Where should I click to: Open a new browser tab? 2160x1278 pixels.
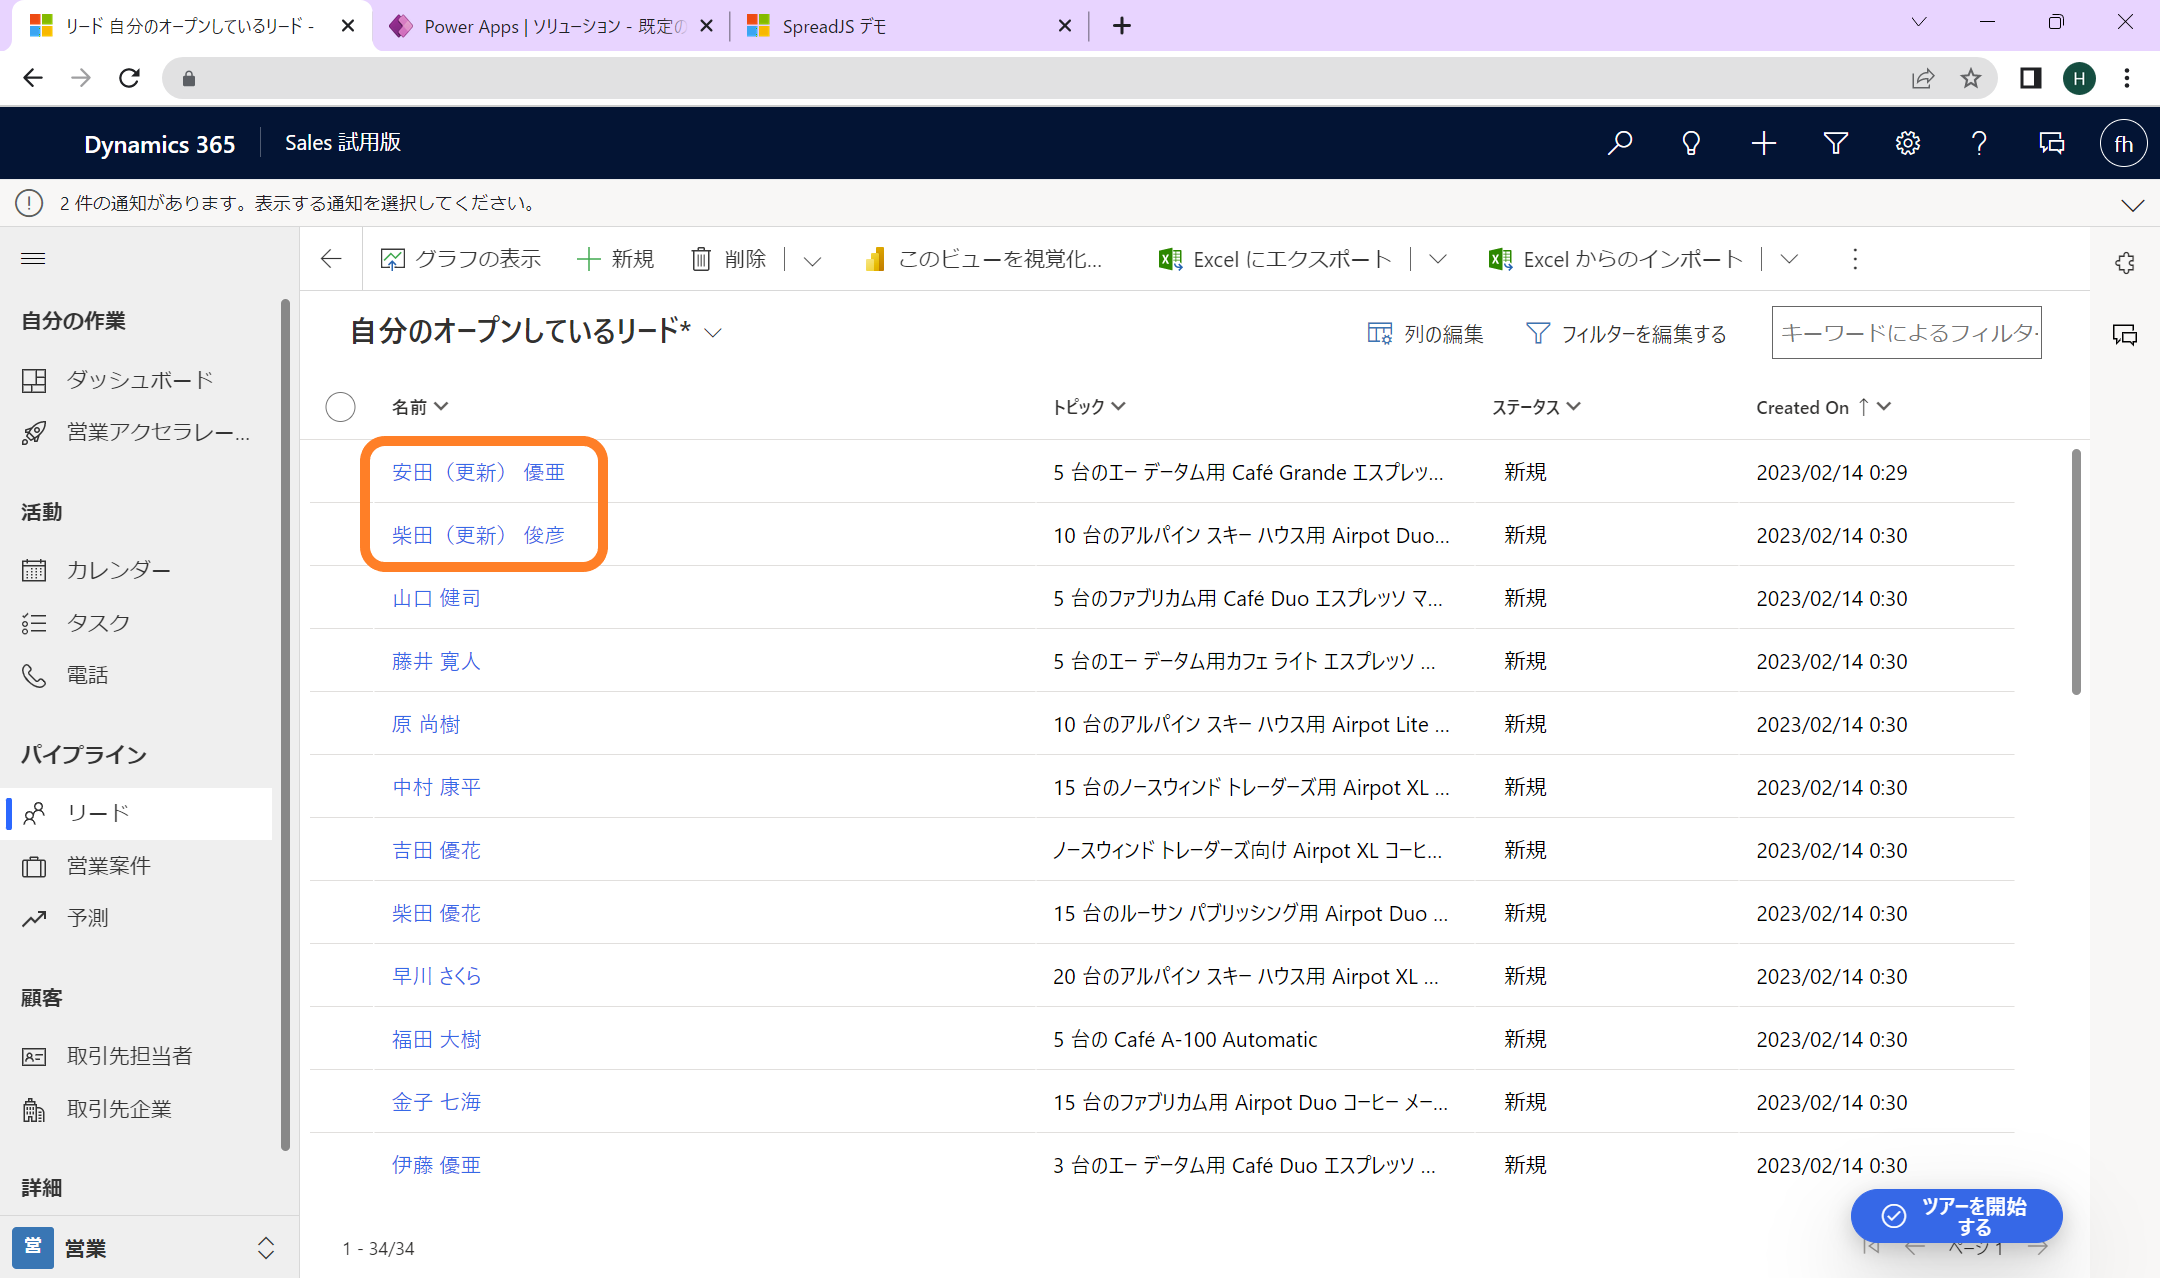tap(1122, 26)
